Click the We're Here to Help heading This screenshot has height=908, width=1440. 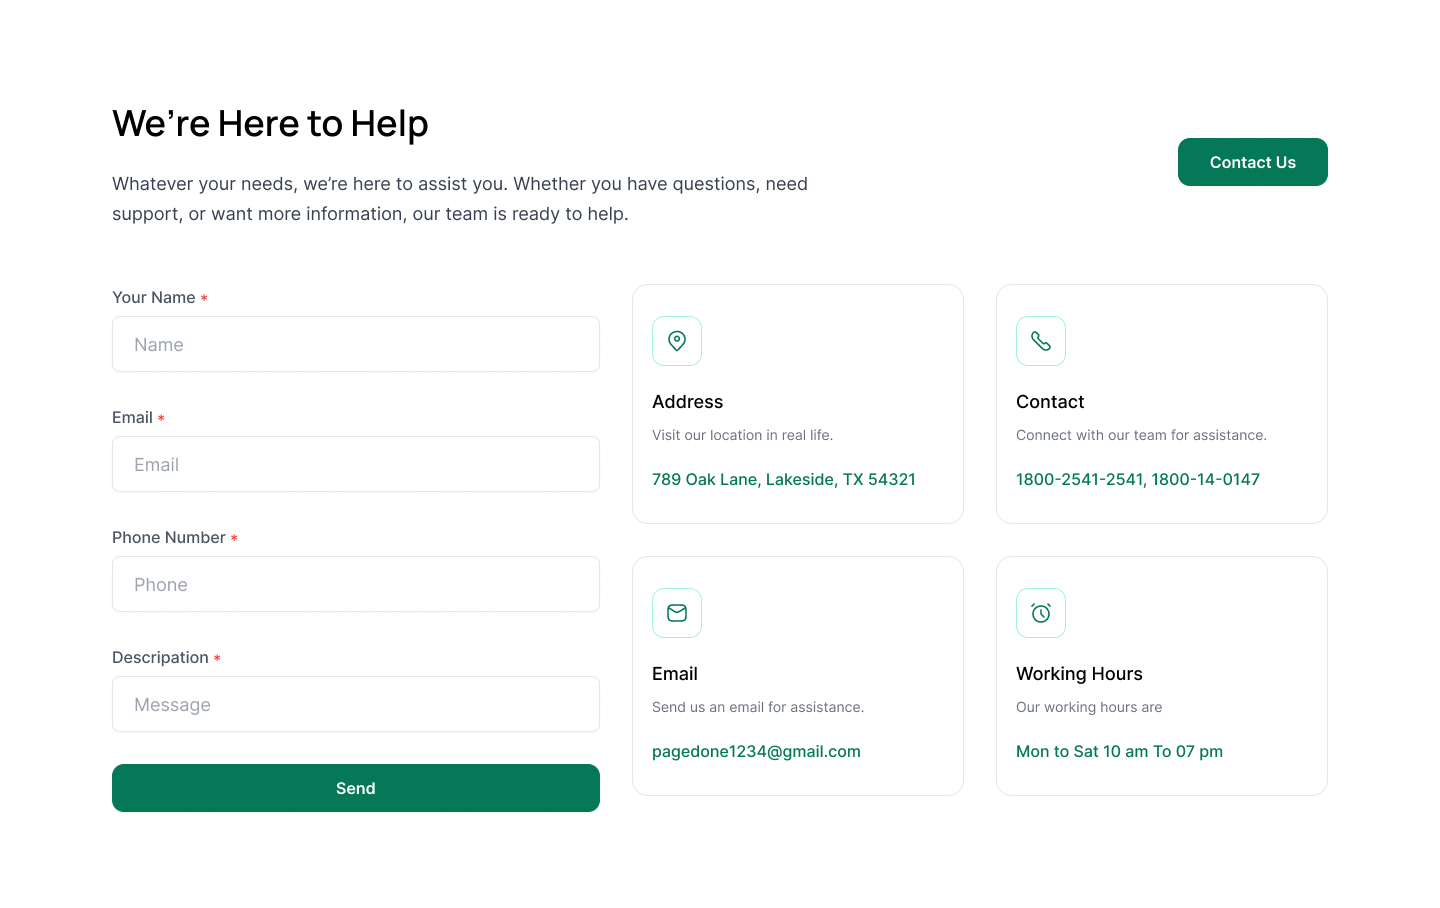pyautogui.click(x=270, y=123)
